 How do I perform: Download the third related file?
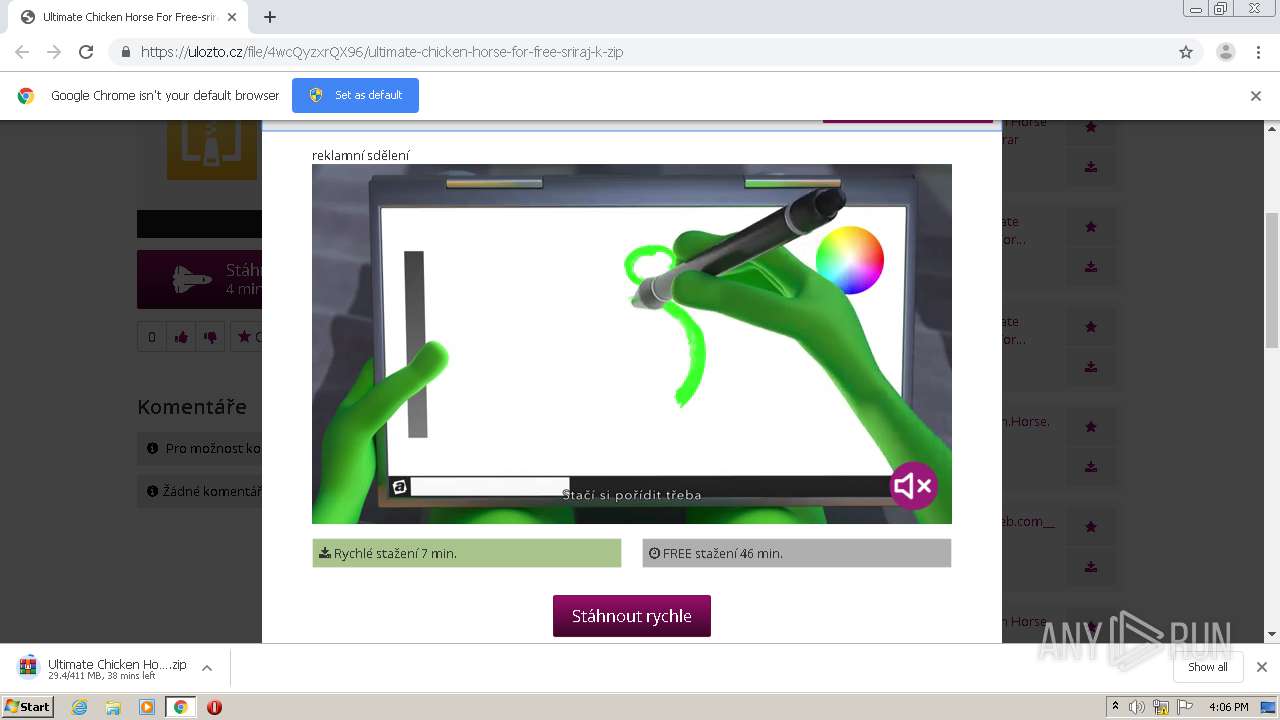[1091, 367]
